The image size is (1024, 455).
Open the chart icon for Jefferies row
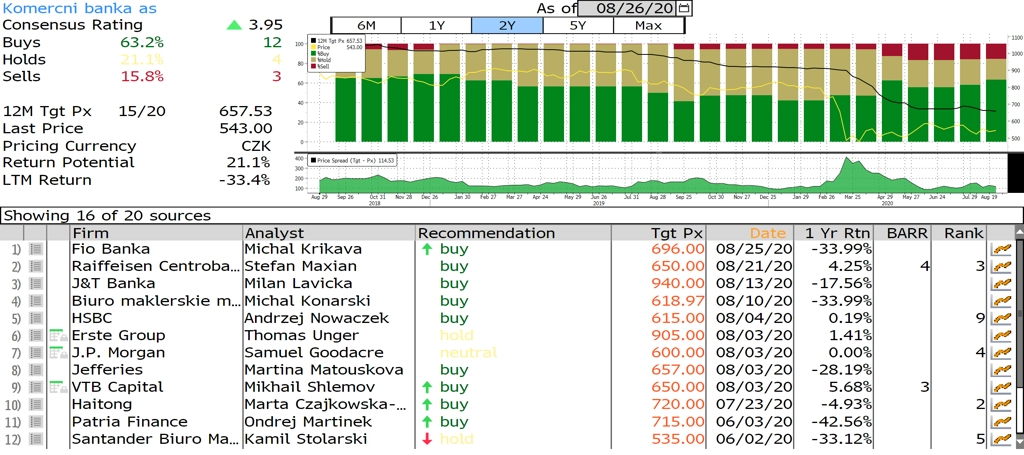point(1000,369)
